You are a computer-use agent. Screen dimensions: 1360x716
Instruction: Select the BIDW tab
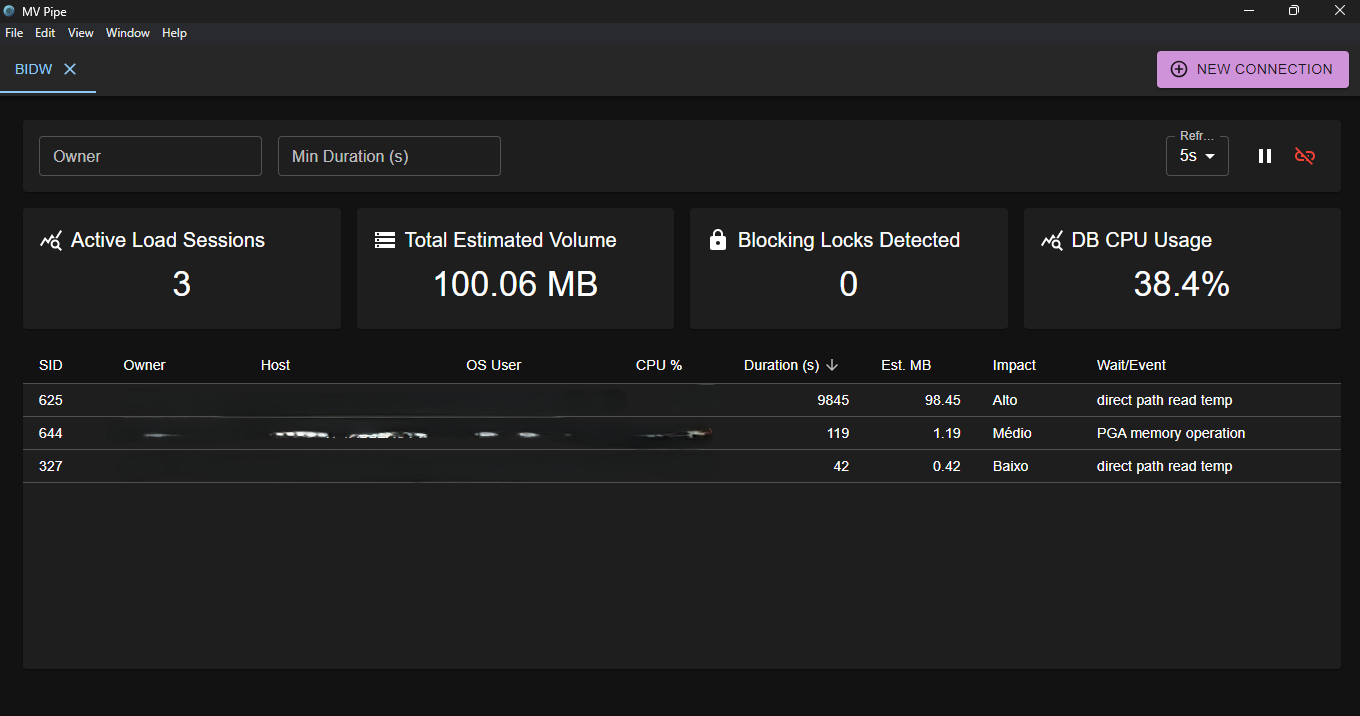point(34,69)
